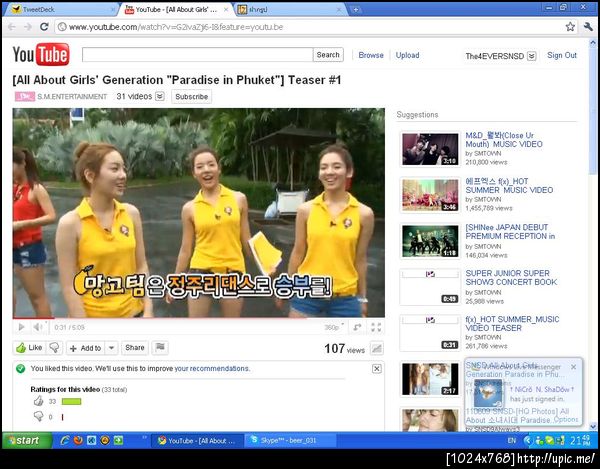Enter full screen video mode
Viewport: 600px width, 469px height.
click(376, 327)
